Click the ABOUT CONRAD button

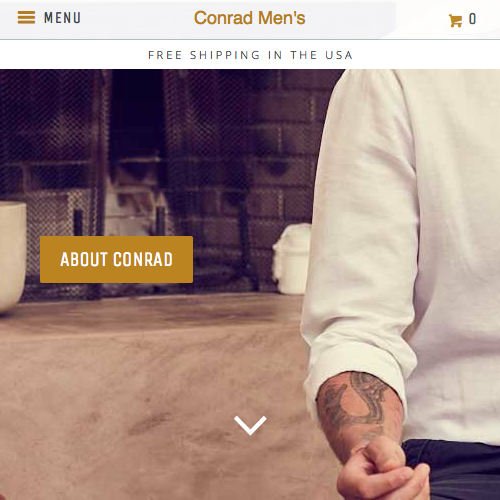[x=116, y=259]
